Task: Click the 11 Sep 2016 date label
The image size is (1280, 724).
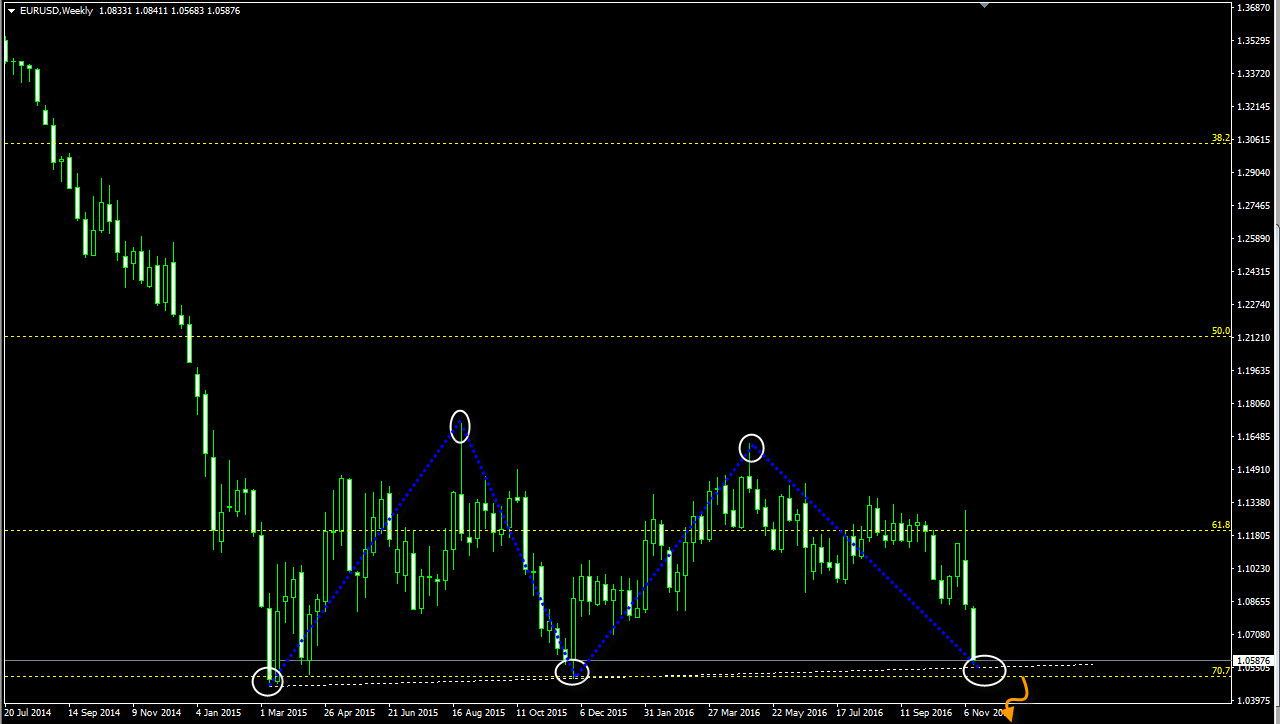Action: point(925,714)
